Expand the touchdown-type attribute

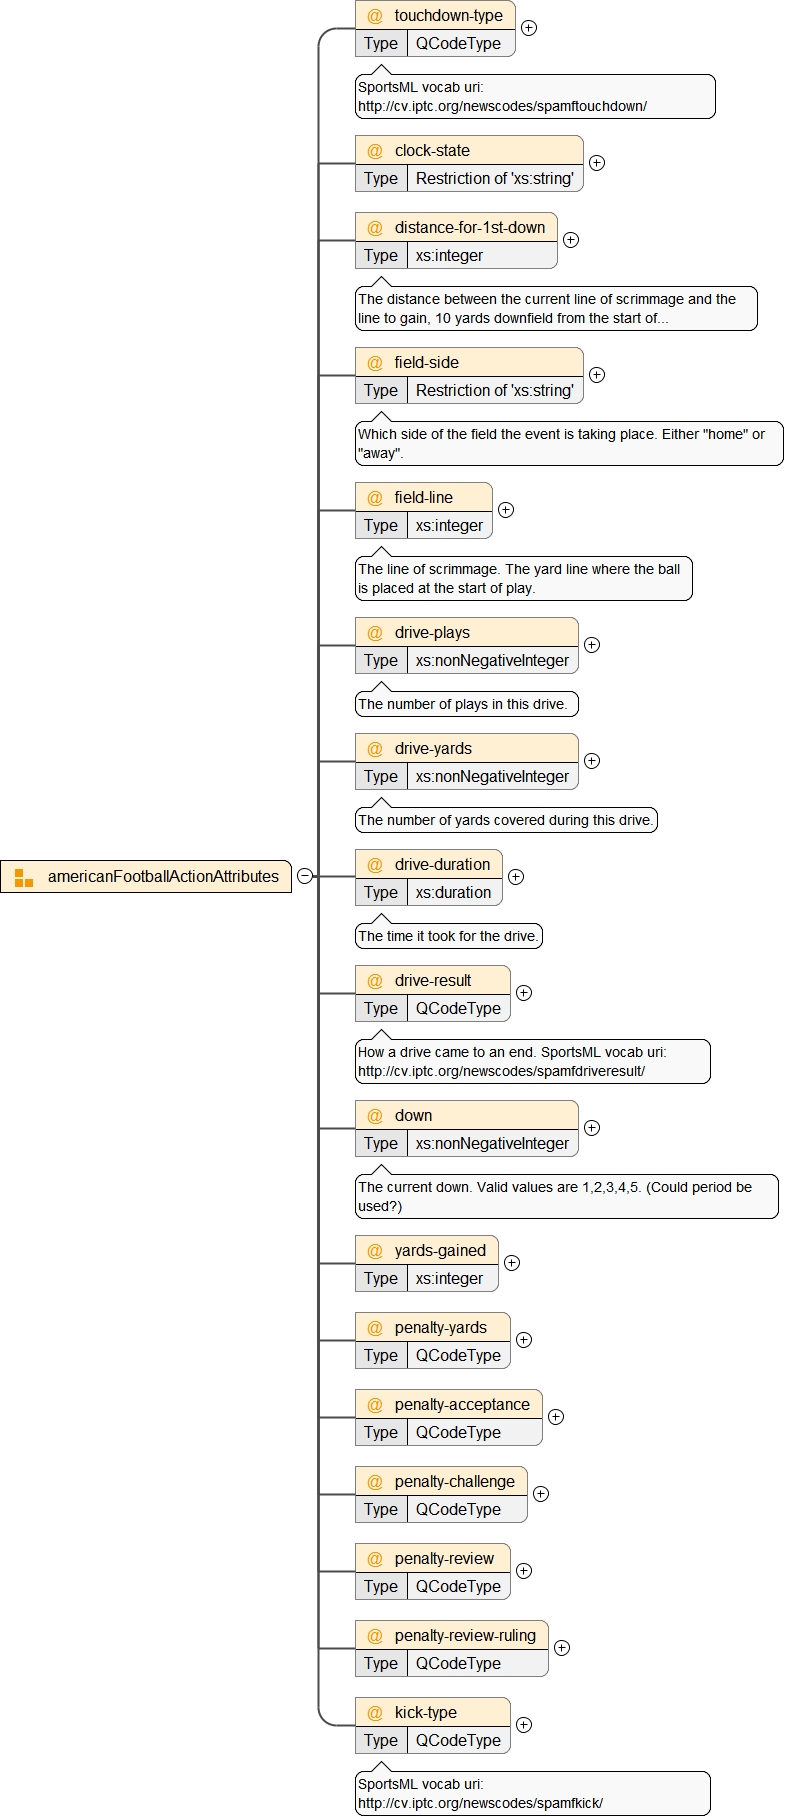tap(529, 28)
